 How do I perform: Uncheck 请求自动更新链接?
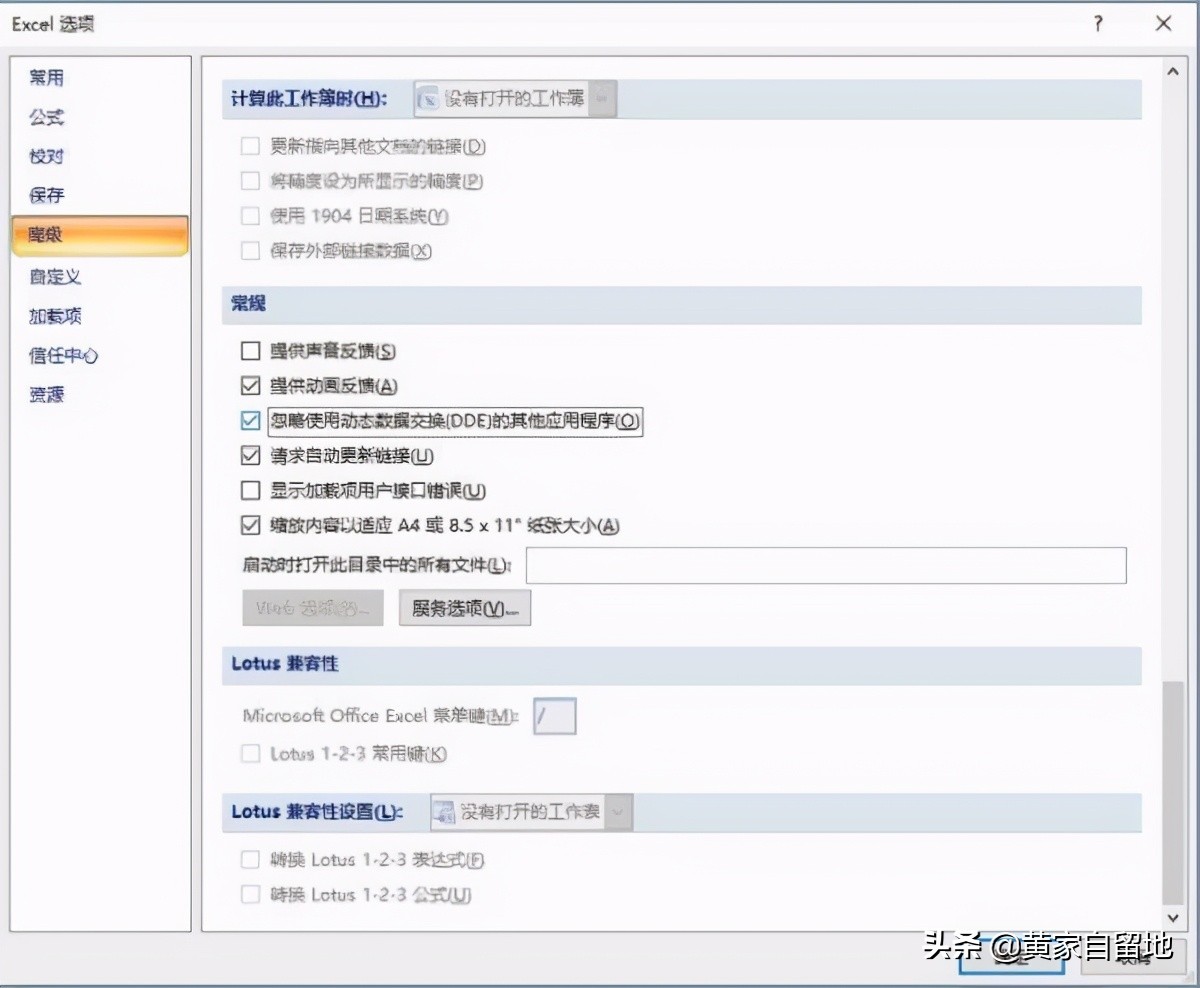249,455
